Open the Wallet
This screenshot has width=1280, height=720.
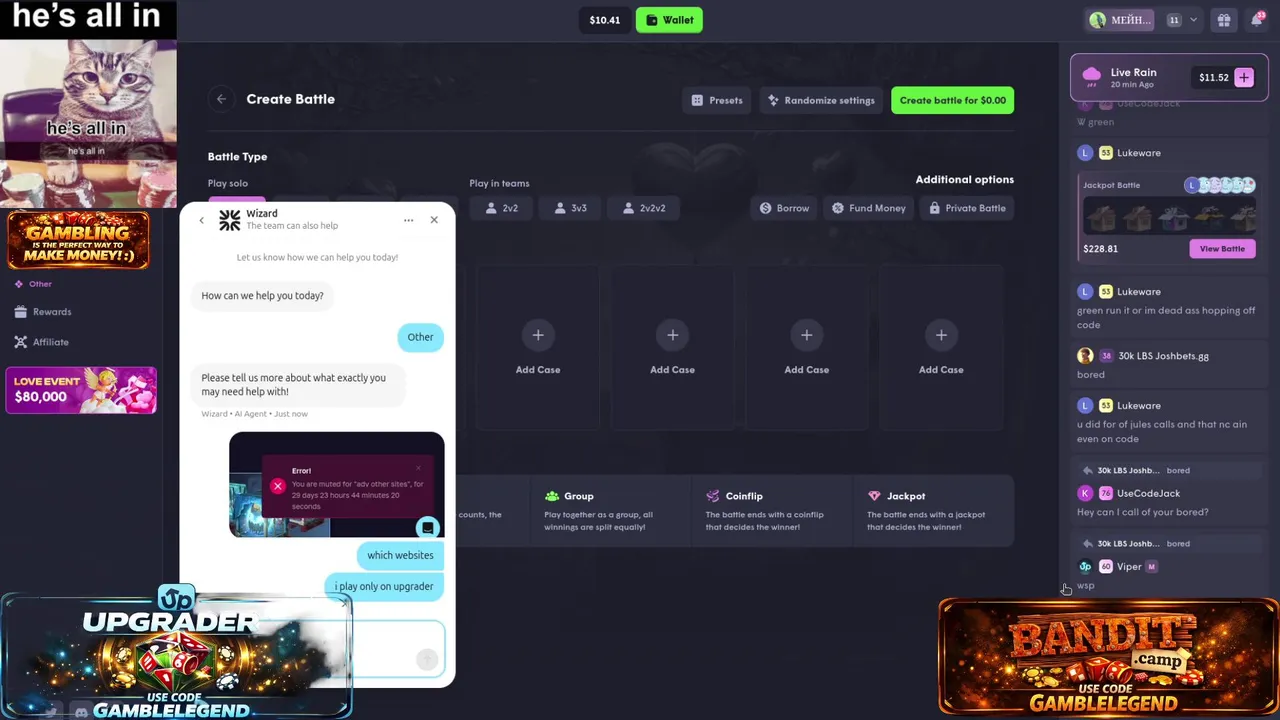click(x=669, y=20)
